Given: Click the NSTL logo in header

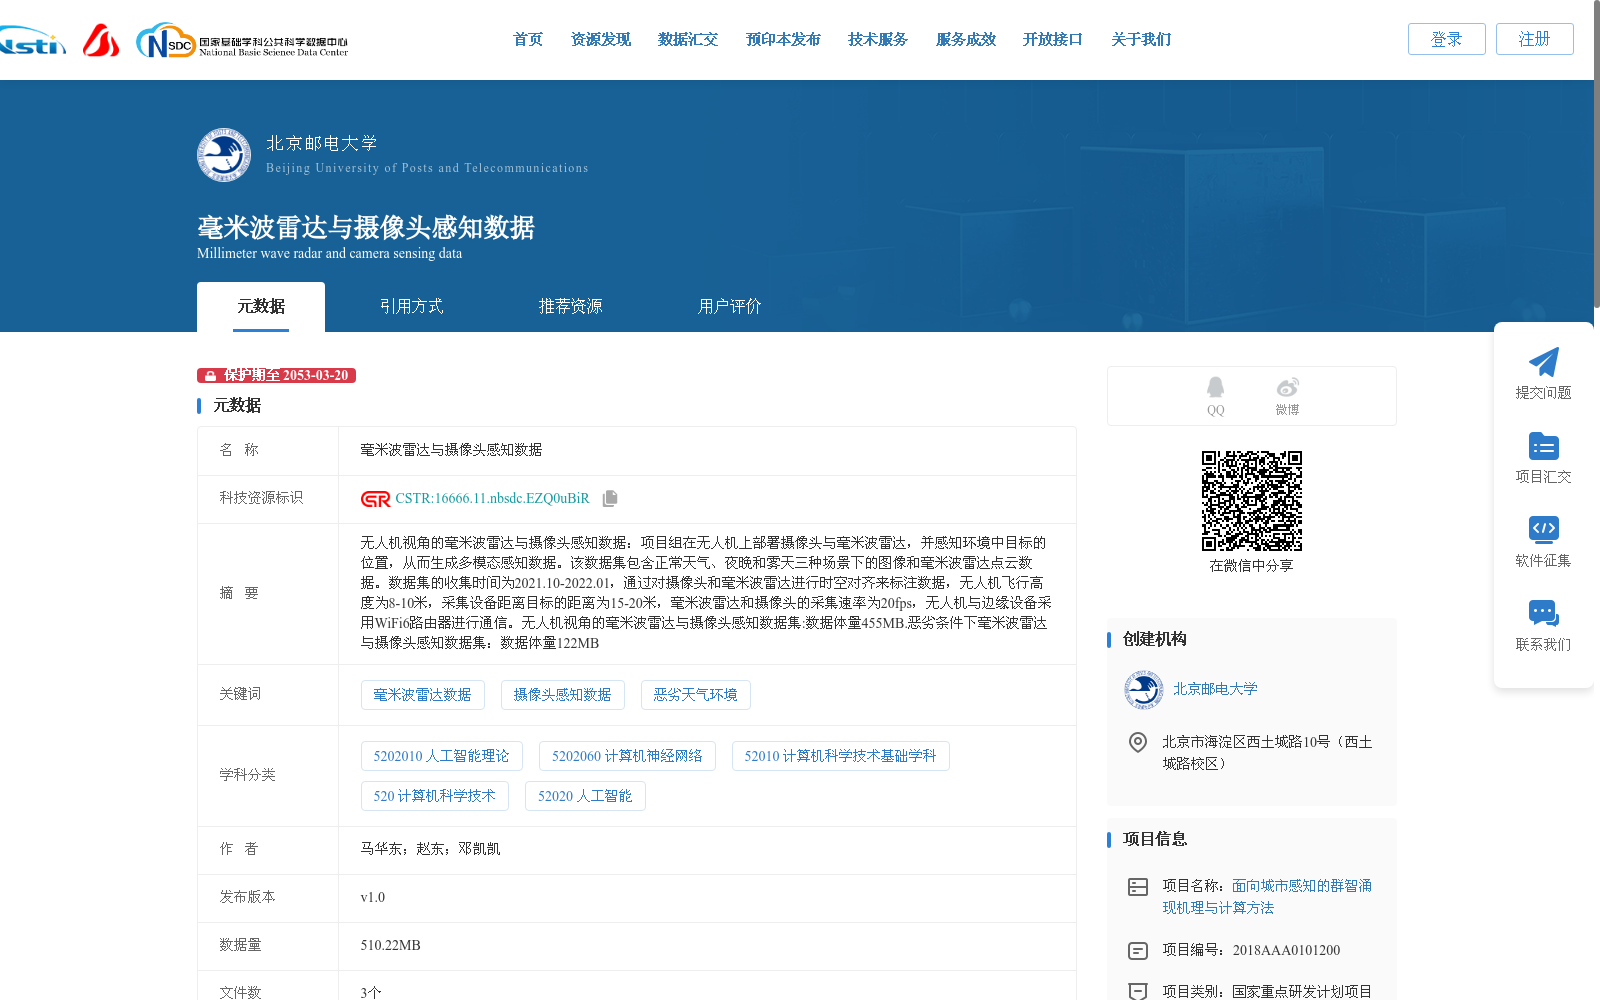Looking at the screenshot, I should coord(33,41).
